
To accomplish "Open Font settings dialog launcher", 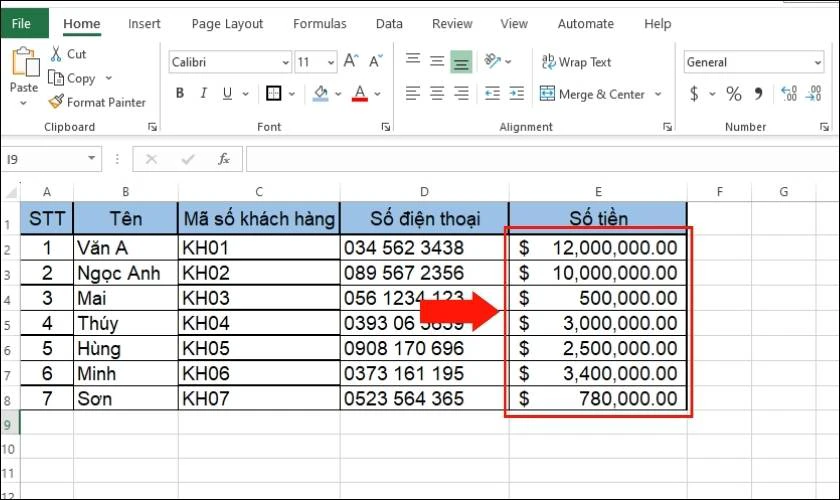I will click(x=386, y=127).
